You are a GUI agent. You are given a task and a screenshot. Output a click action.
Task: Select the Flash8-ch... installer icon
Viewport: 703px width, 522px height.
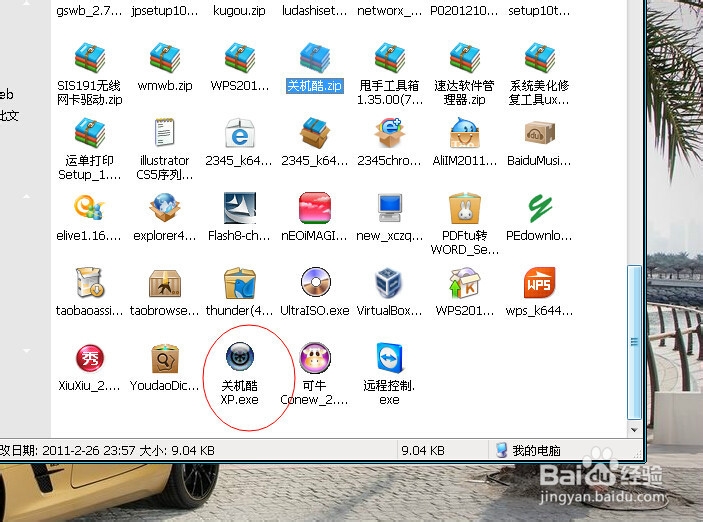[240, 208]
